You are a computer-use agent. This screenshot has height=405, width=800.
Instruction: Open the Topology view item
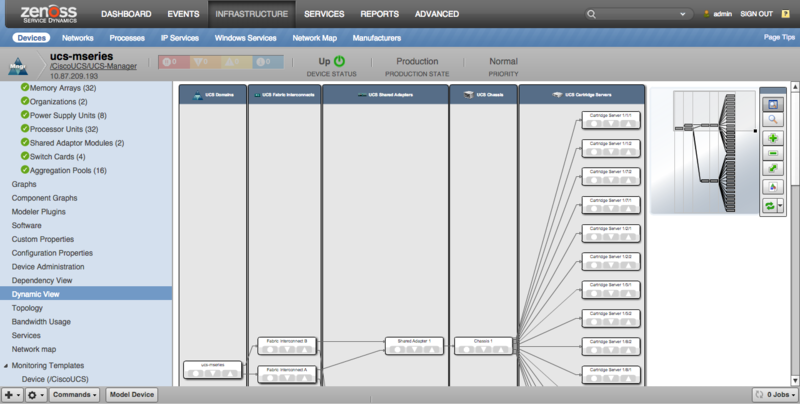[27, 308]
